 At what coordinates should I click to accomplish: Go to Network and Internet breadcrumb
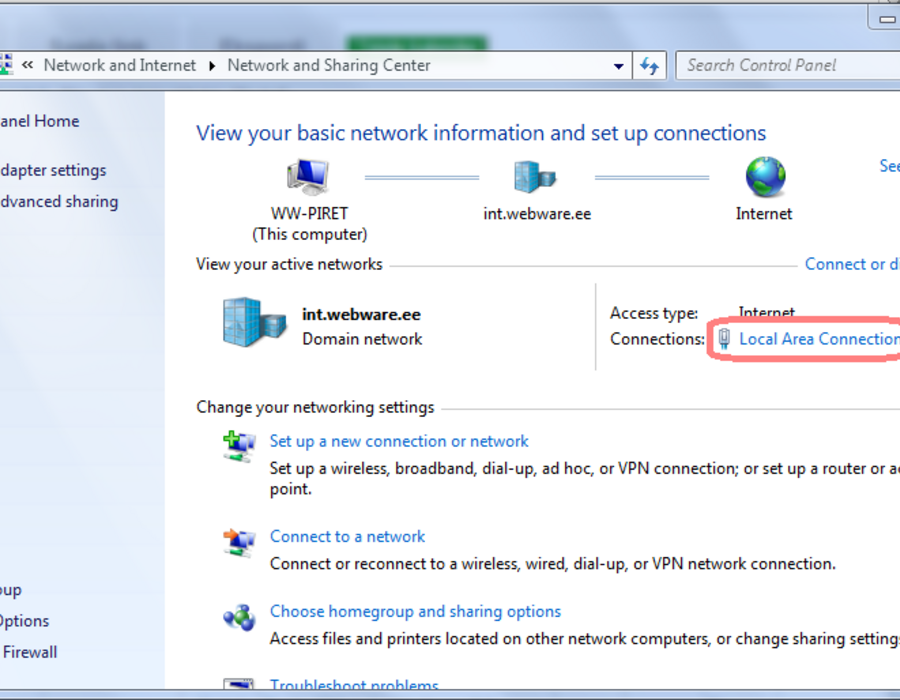pos(120,65)
